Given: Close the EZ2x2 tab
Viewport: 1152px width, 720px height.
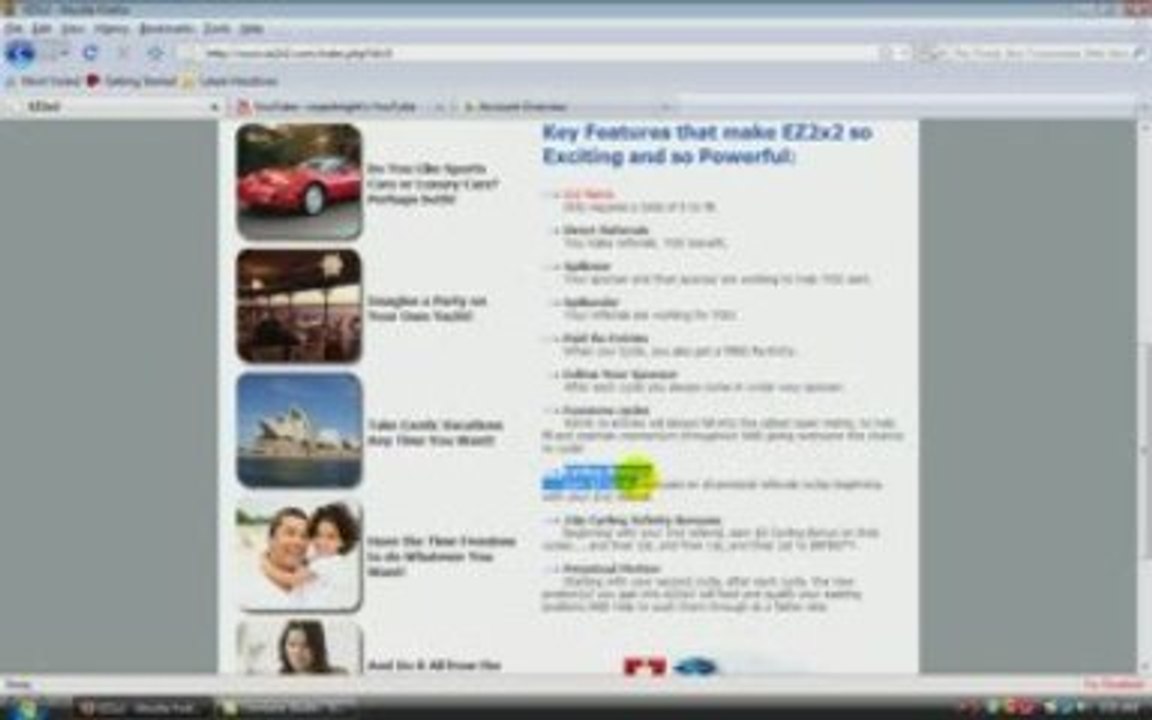Looking at the screenshot, I should click(x=214, y=107).
